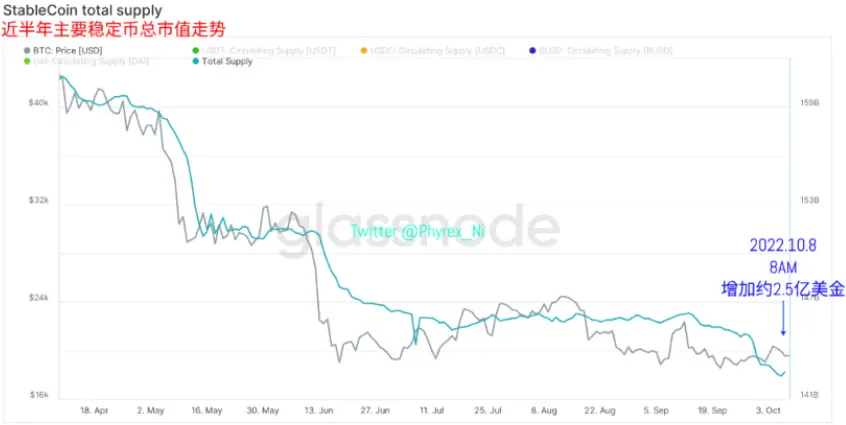Enable the USDC Circulating Supply legend series
Viewport: 846px width, 425px height.
tap(433, 51)
